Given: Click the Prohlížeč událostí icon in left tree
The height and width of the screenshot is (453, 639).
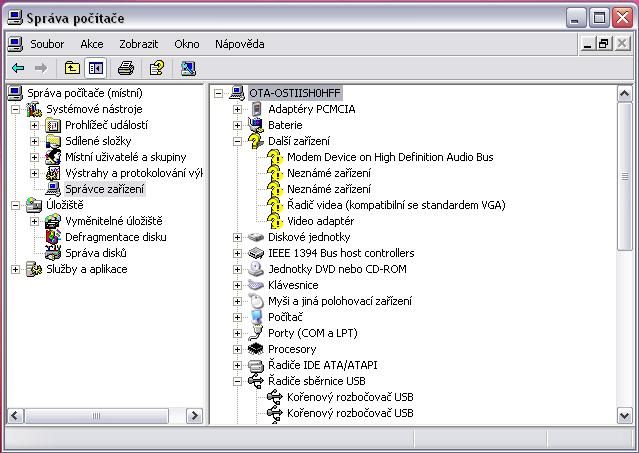Looking at the screenshot, I should tap(53, 125).
